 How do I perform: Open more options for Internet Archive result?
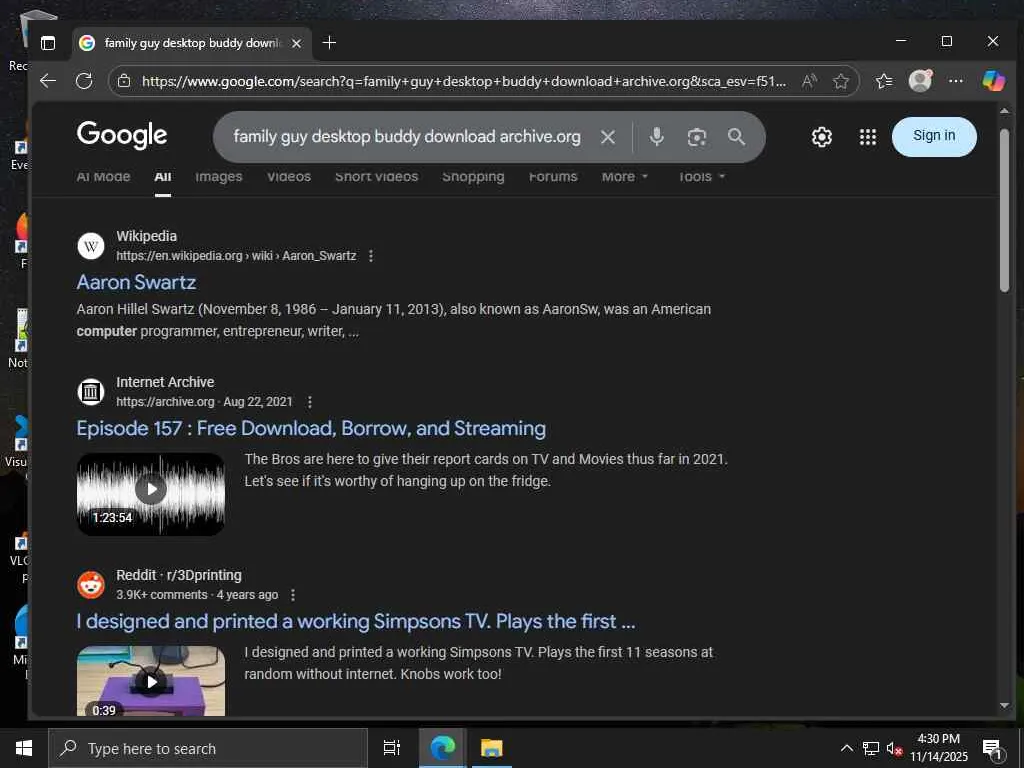[310, 402]
